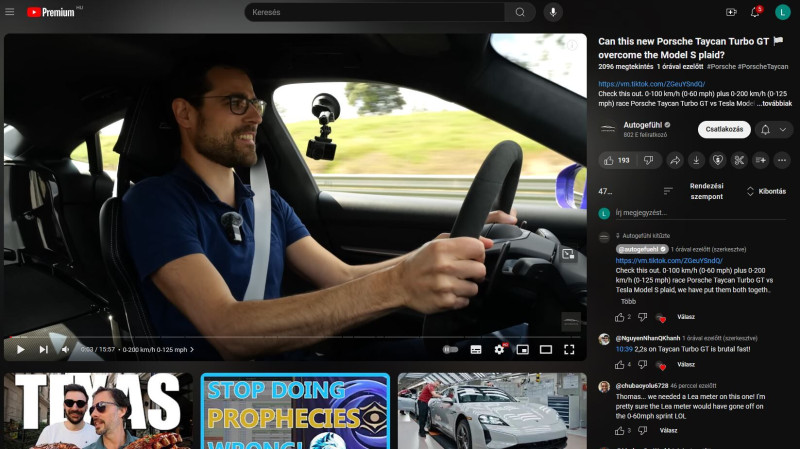
Task: Dislike the video
Action: tap(648, 160)
